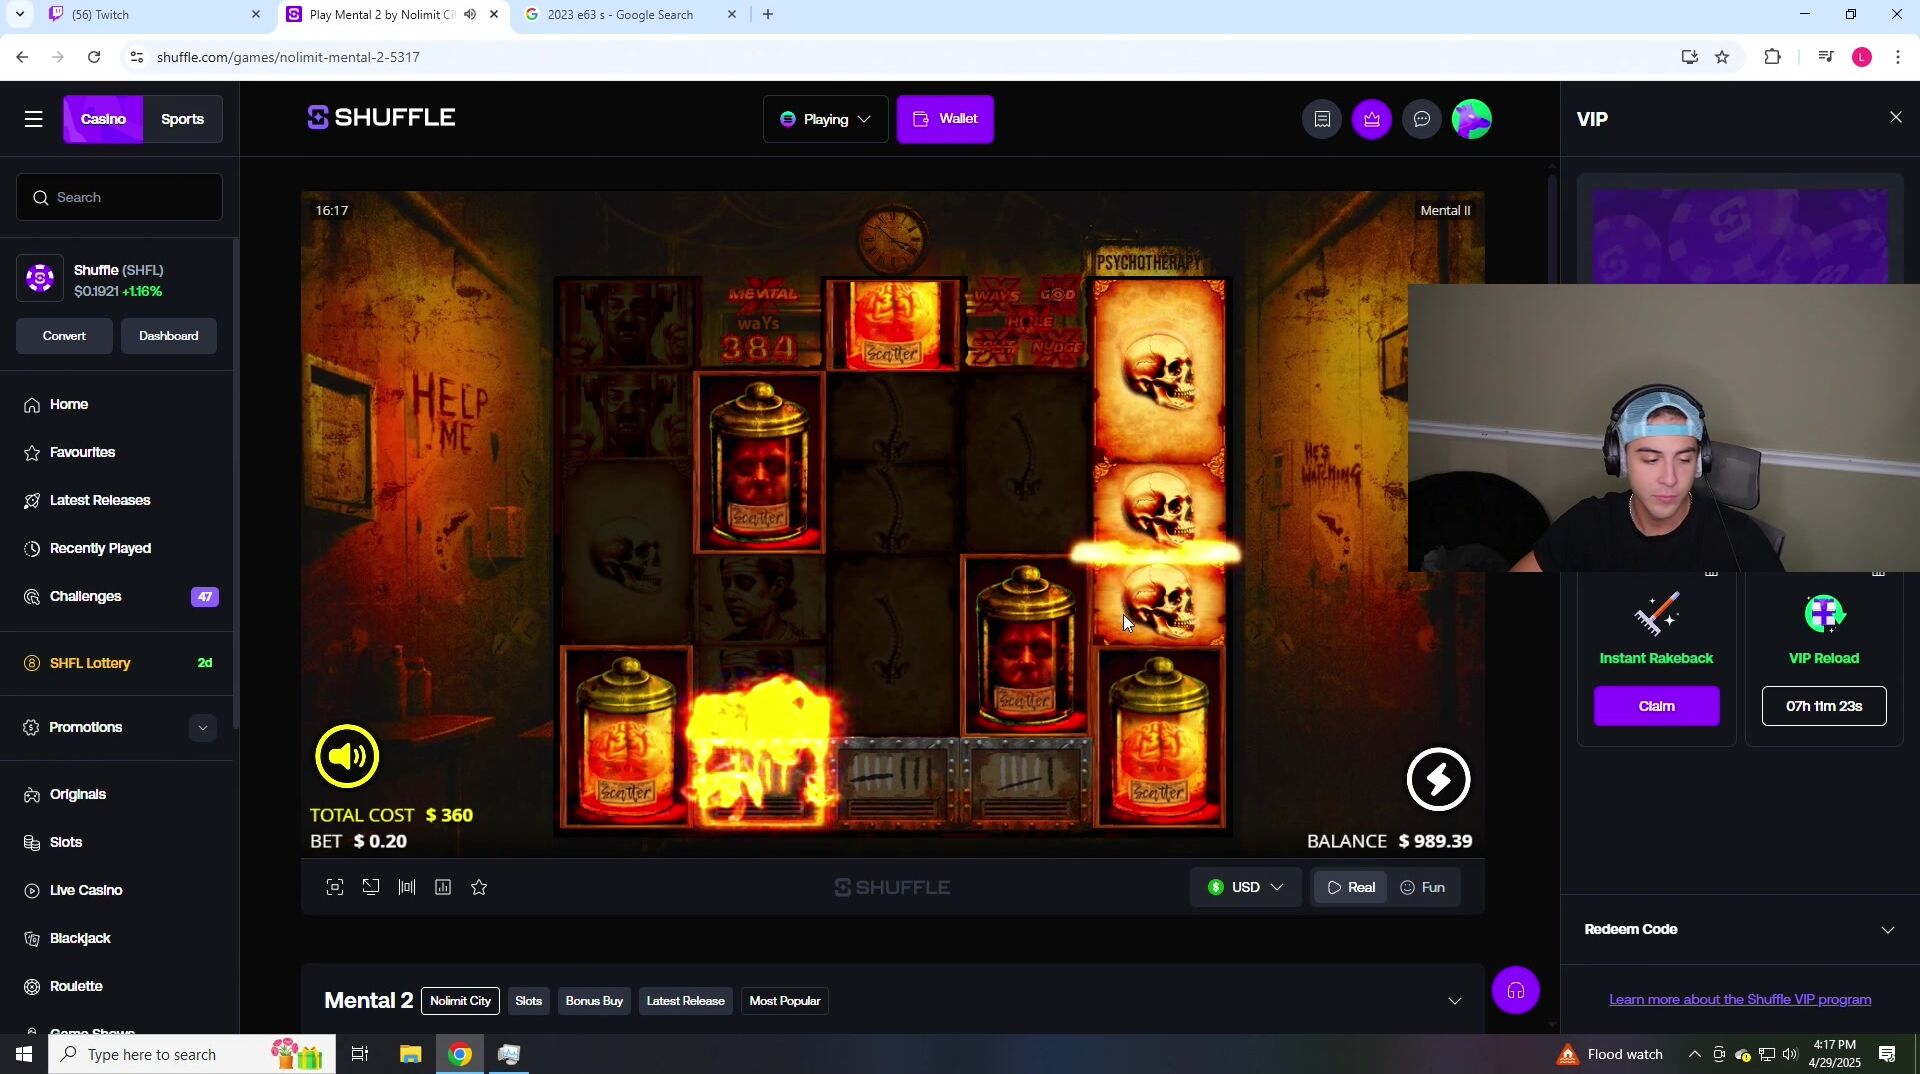Open the Wallet
This screenshot has height=1074, width=1920.
945,120
